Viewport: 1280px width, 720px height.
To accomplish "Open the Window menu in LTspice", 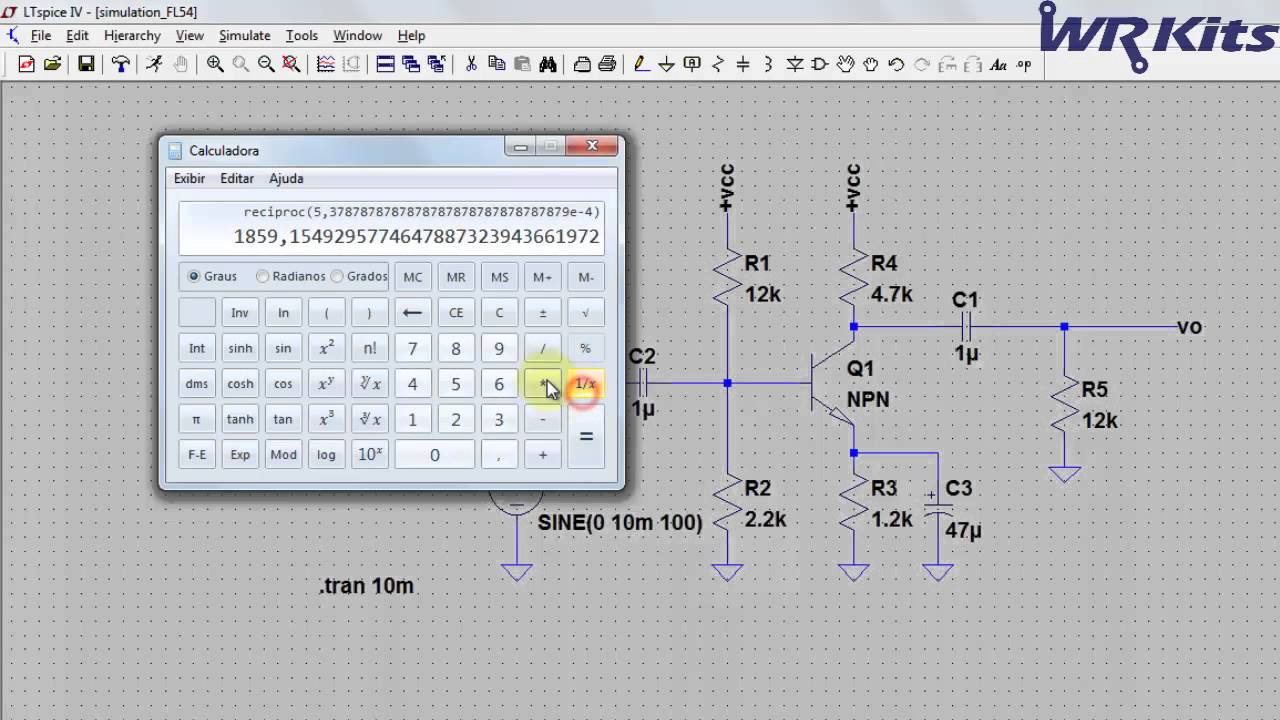I will [x=357, y=35].
